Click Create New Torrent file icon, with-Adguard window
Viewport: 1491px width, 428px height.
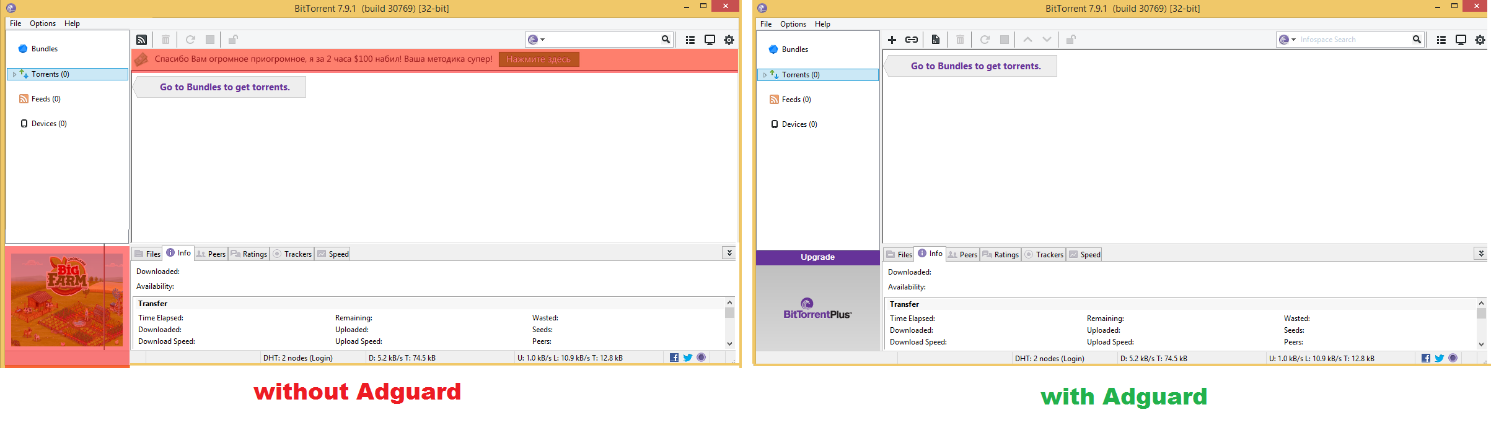click(936, 40)
